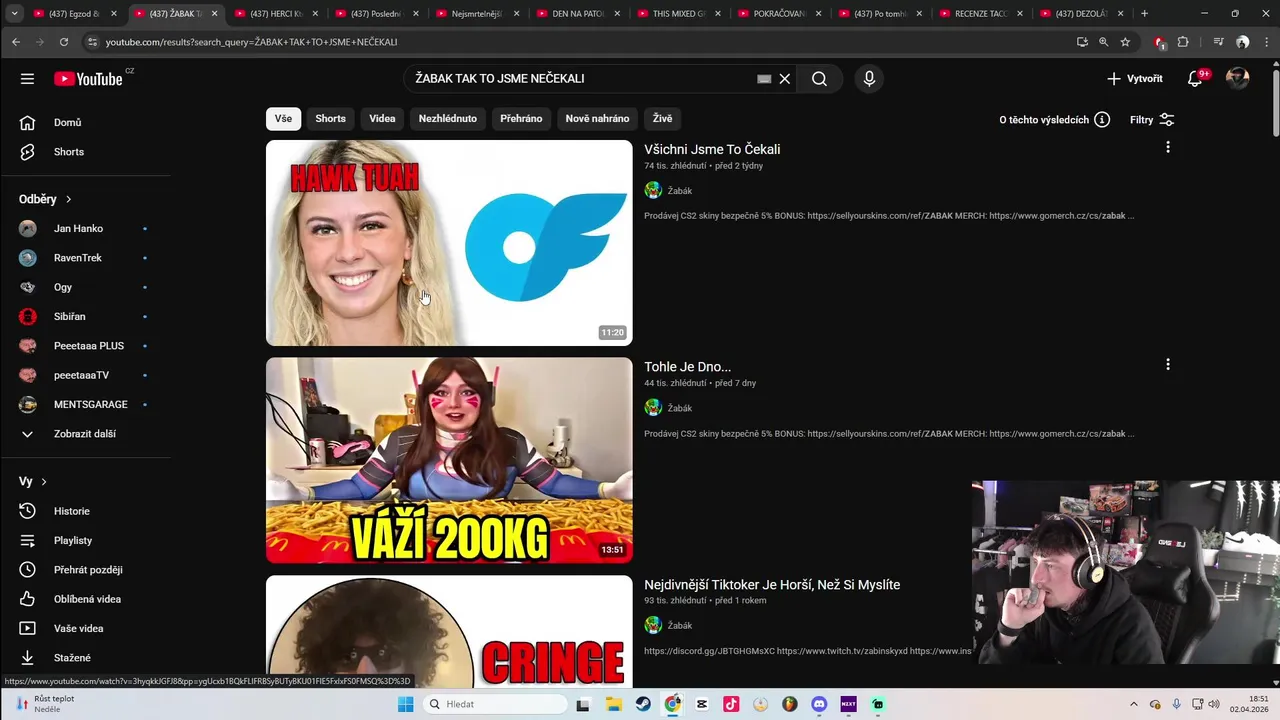Click the magnifier search button

(x=819, y=79)
